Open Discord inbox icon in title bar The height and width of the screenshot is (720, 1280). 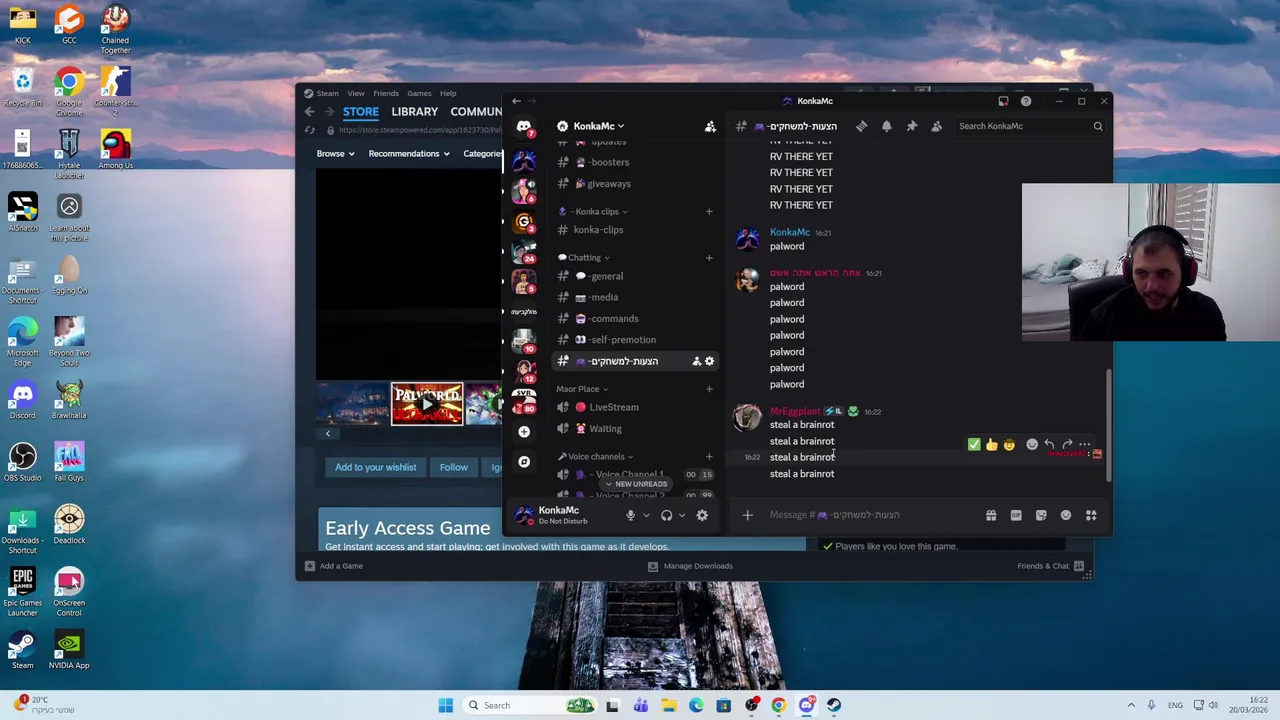1003,101
